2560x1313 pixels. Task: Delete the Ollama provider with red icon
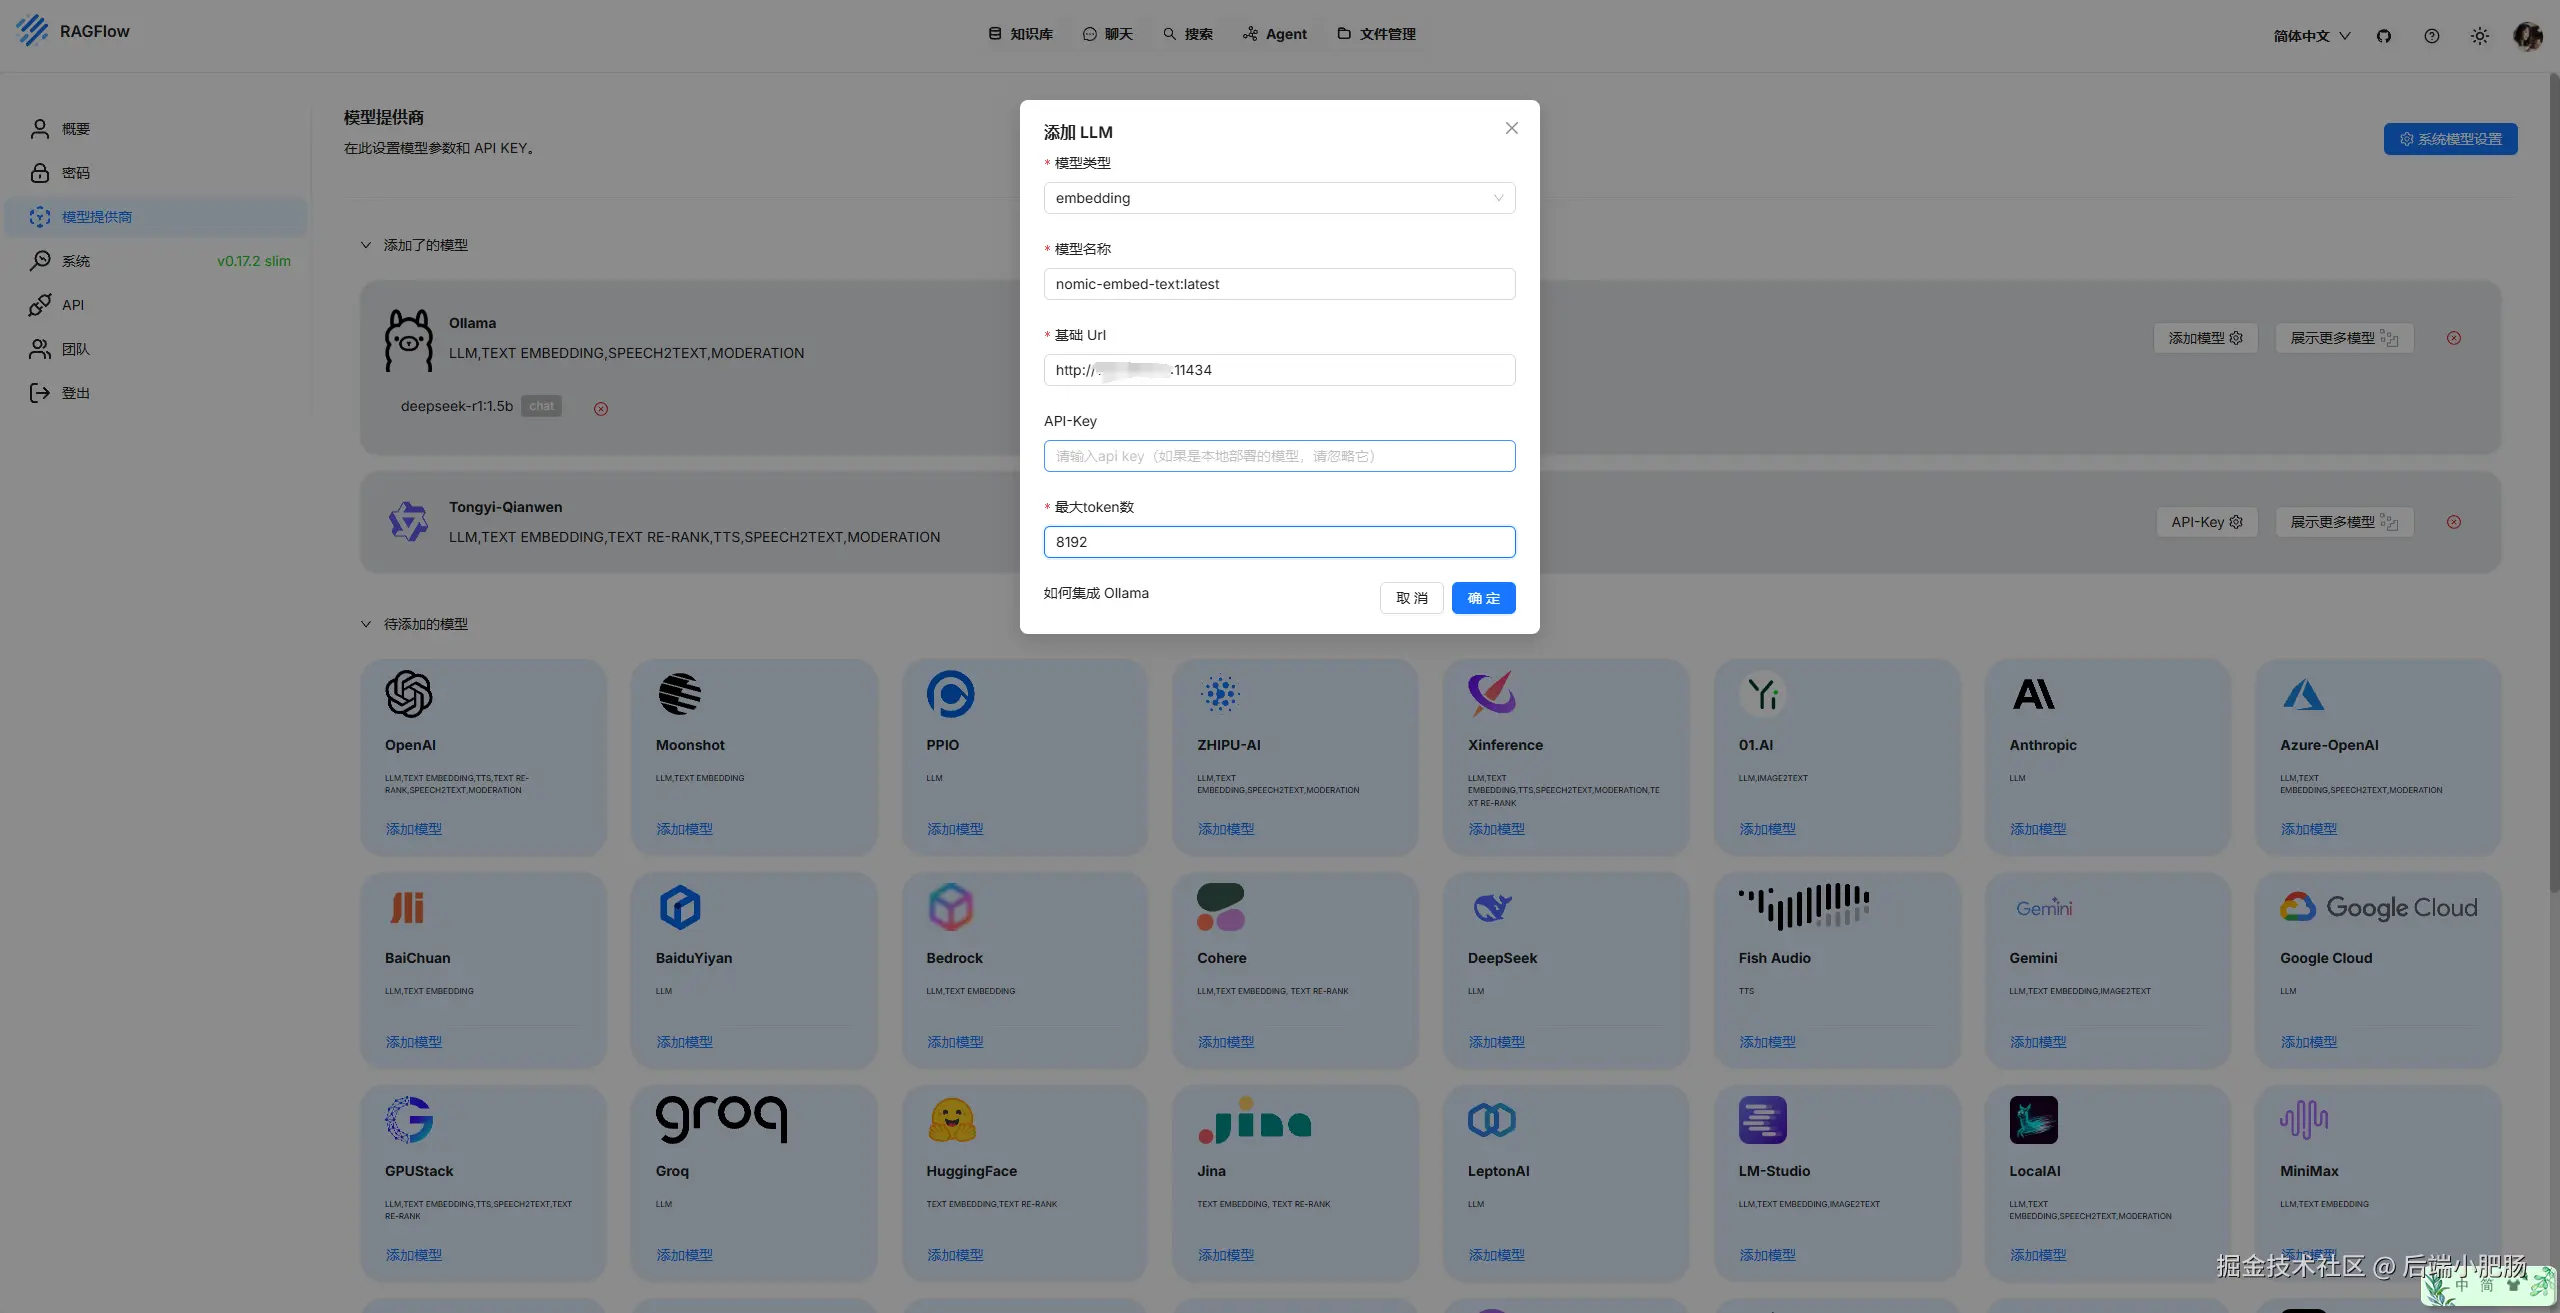click(x=2454, y=338)
